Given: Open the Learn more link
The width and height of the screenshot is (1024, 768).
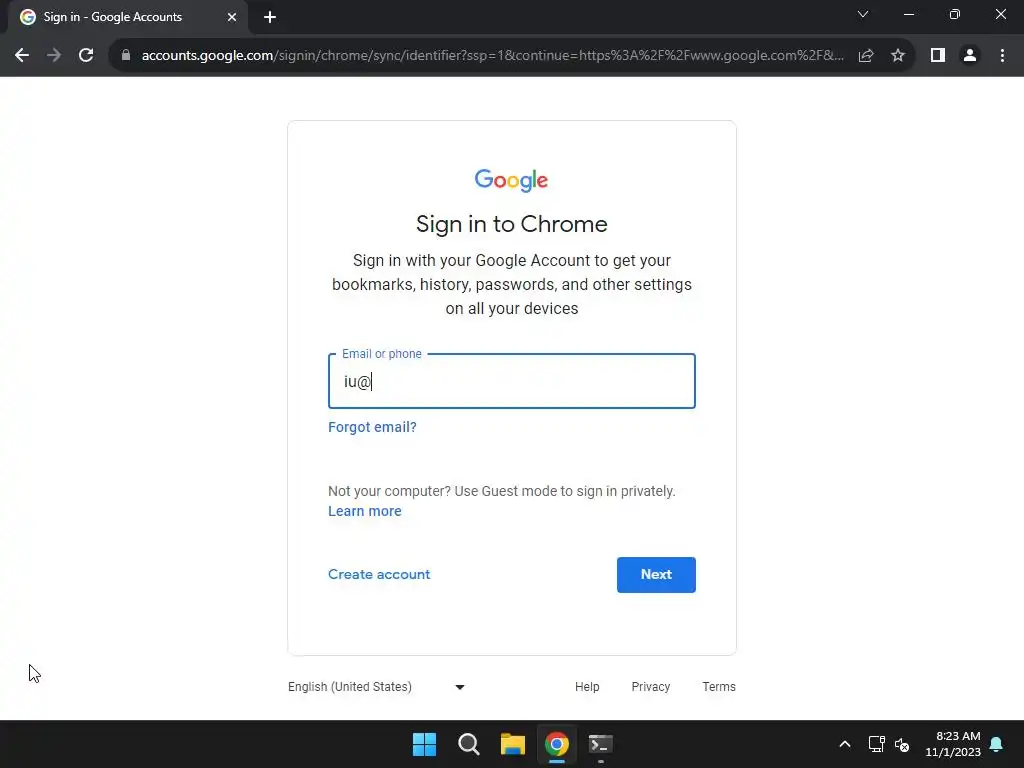Looking at the screenshot, I should 364,511.
